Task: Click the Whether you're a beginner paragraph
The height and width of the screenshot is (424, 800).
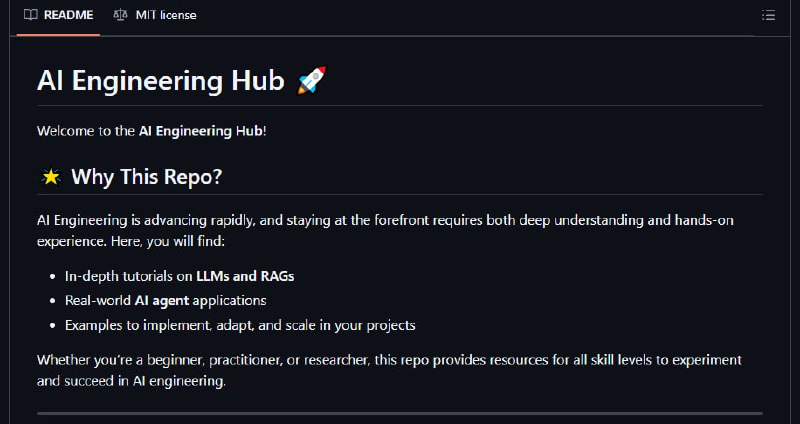Action: pos(389,370)
